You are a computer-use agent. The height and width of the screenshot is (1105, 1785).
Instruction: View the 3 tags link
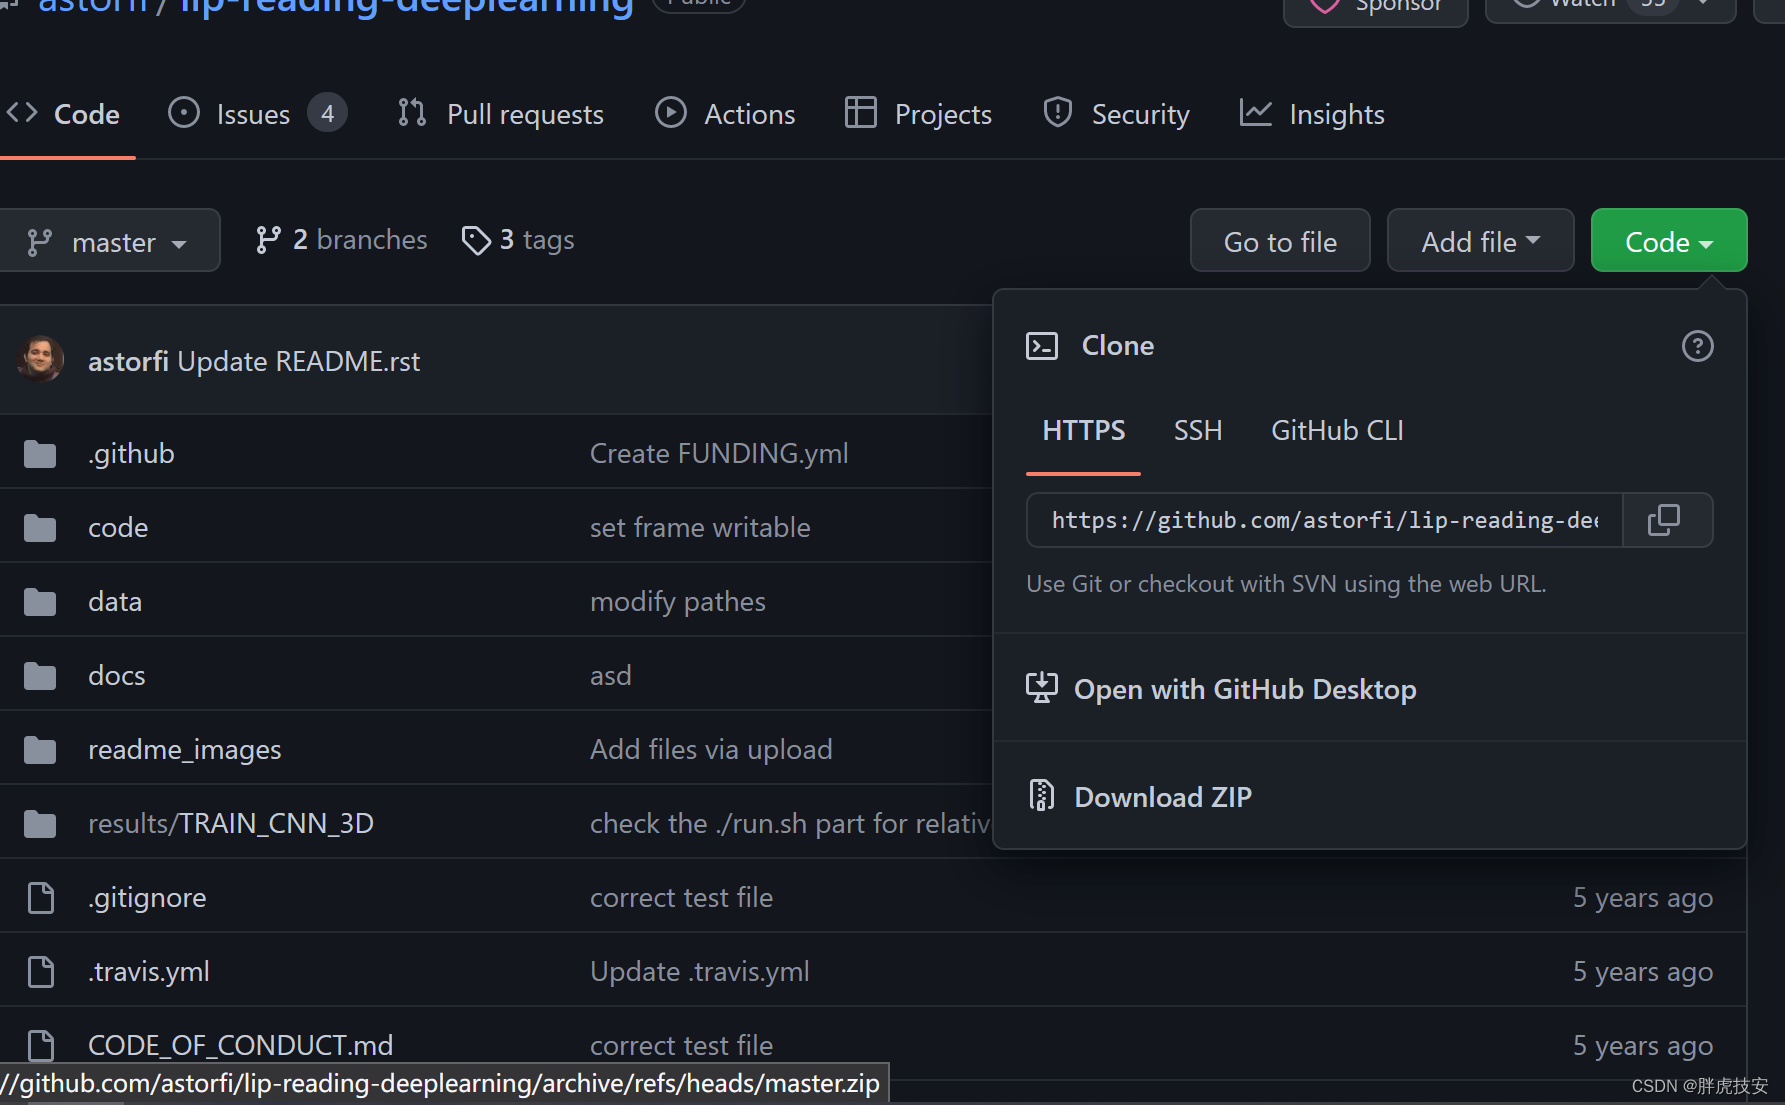point(518,240)
